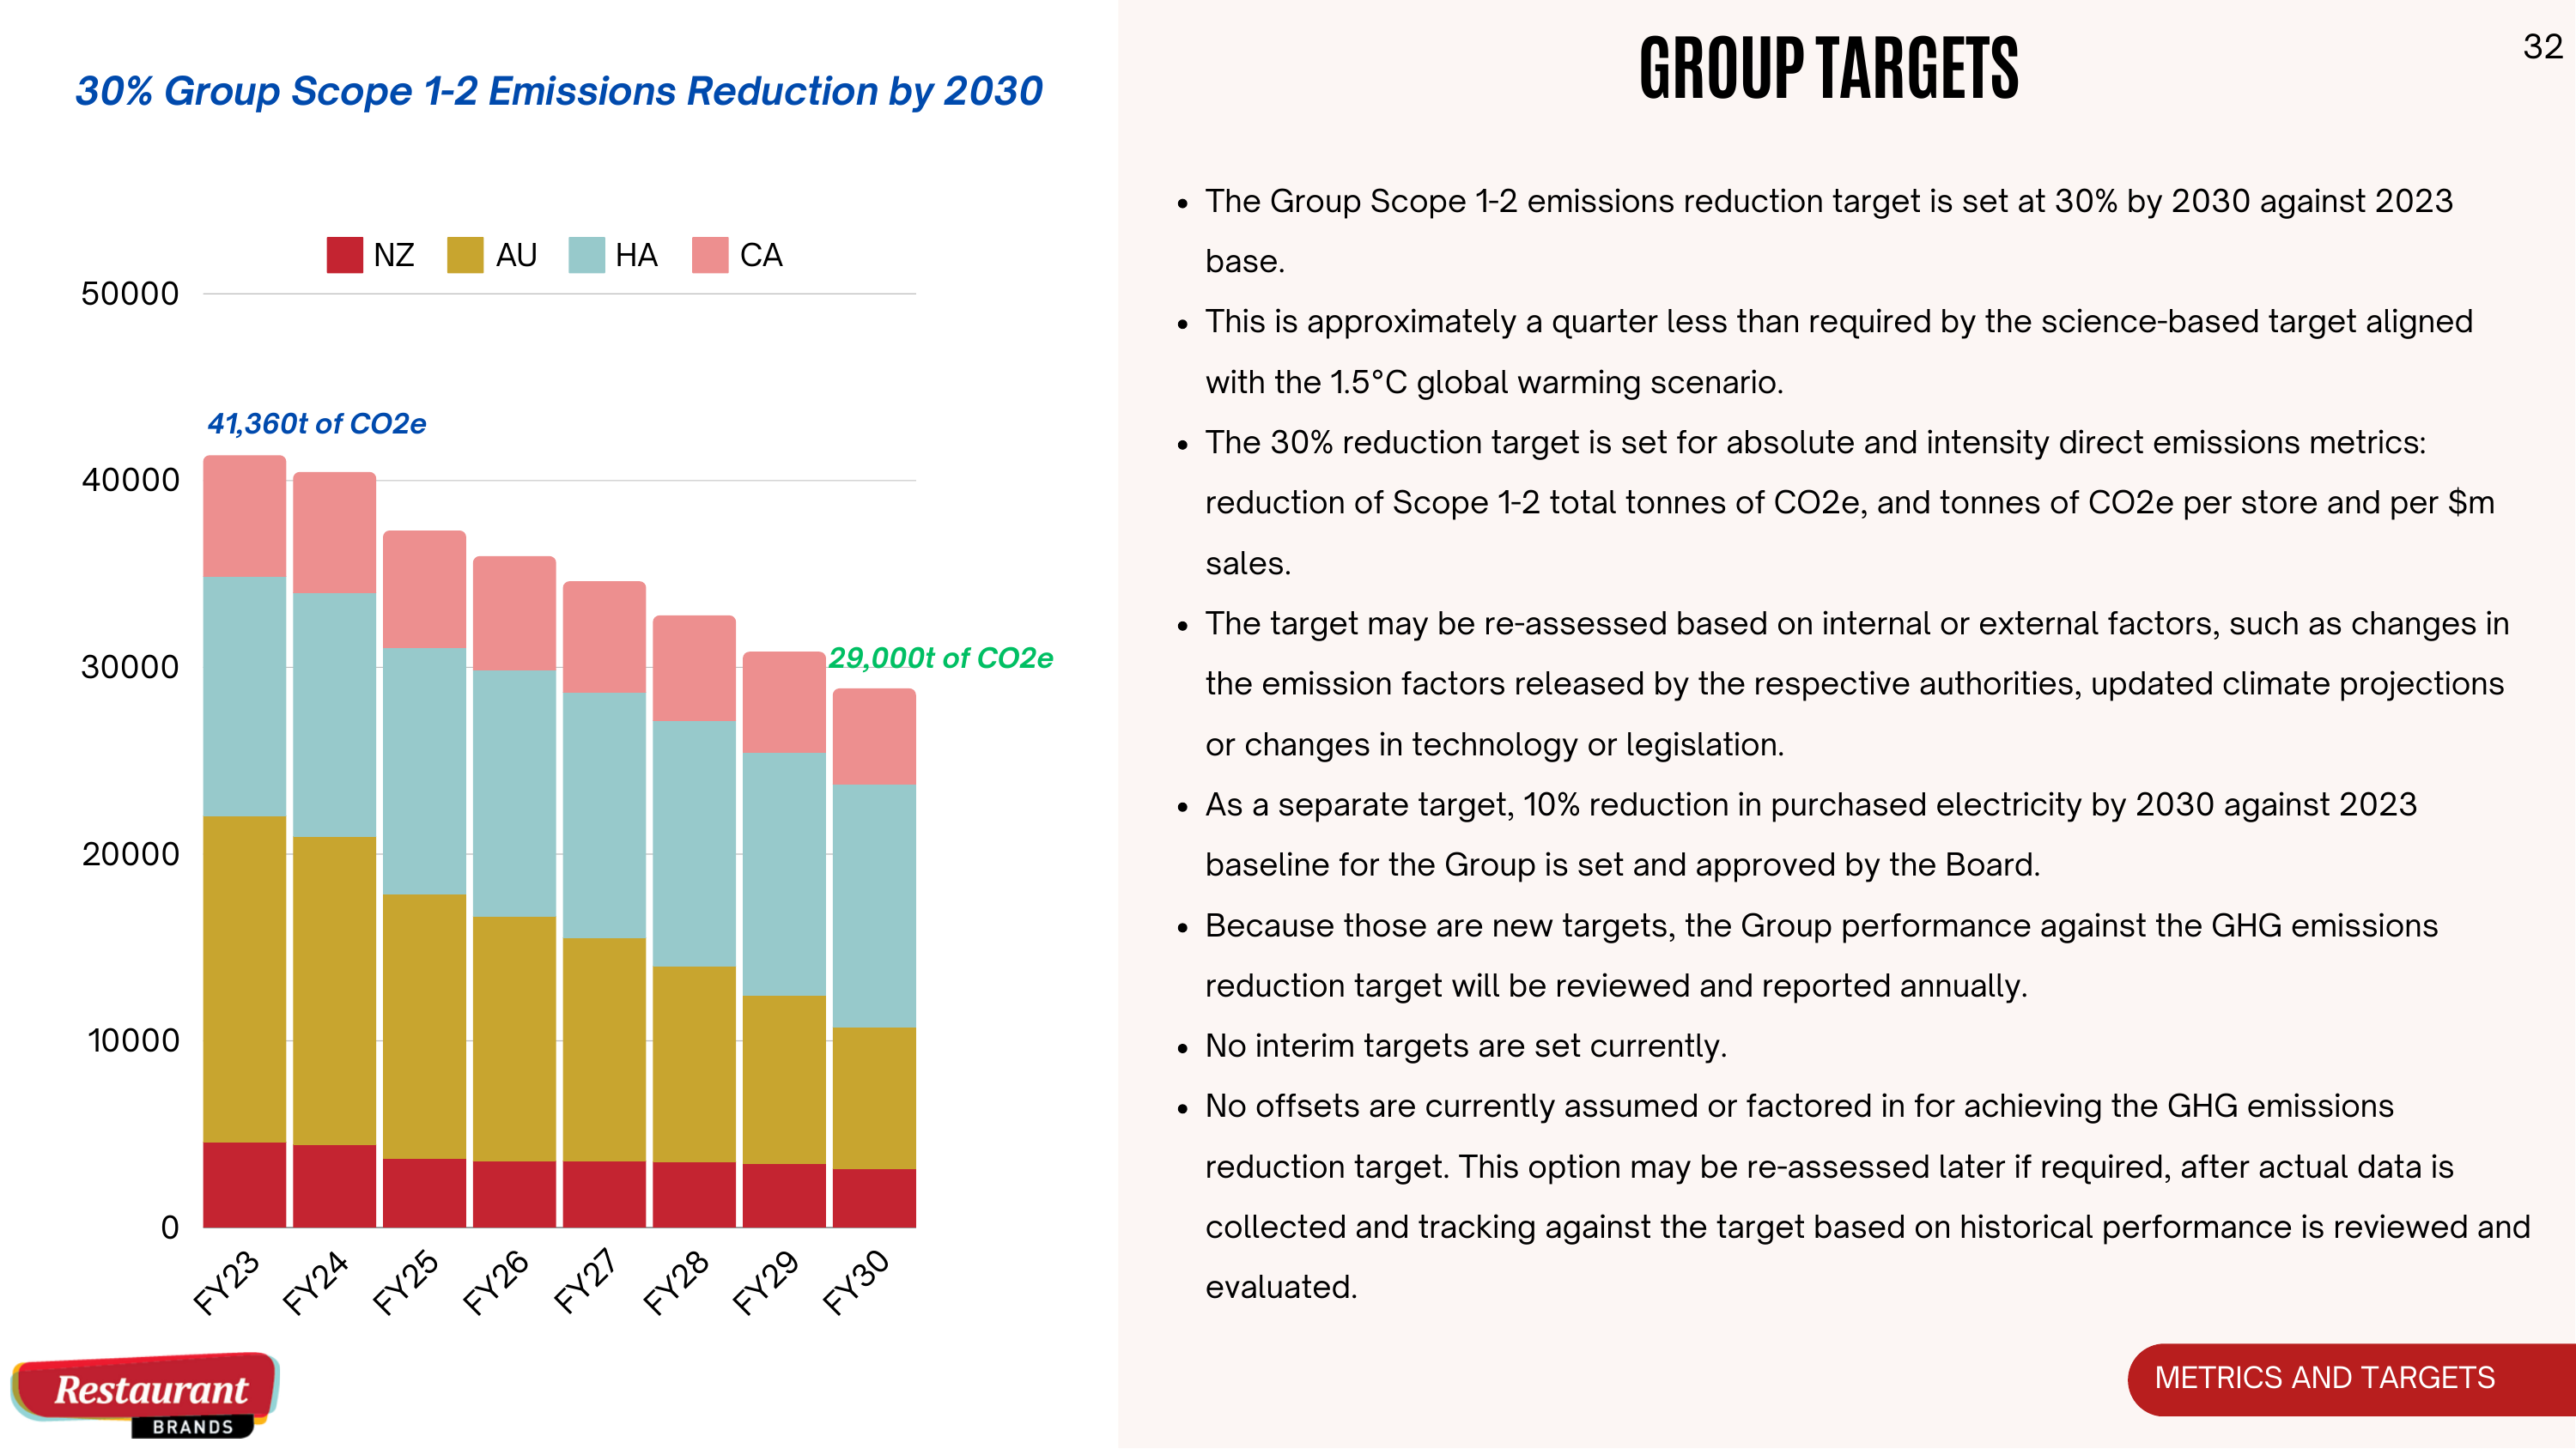2576x1449 pixels.
Task: Click the '41,360t of CO2e' annotation
Action: [316, 424]
